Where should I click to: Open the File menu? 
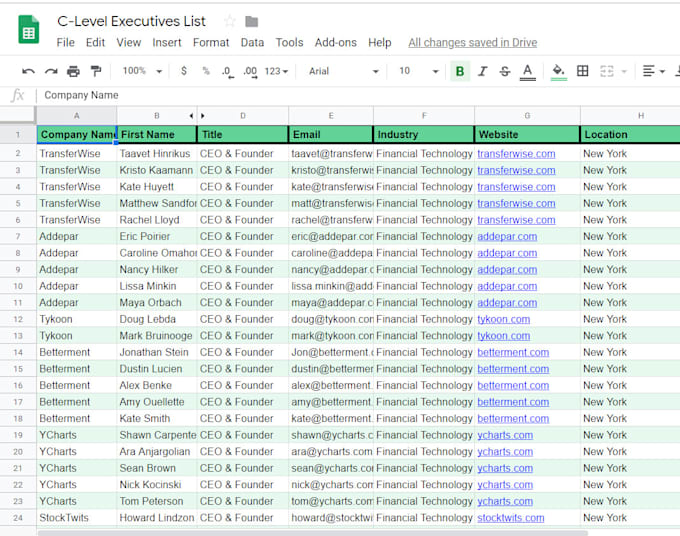click(x=65, y=42)
